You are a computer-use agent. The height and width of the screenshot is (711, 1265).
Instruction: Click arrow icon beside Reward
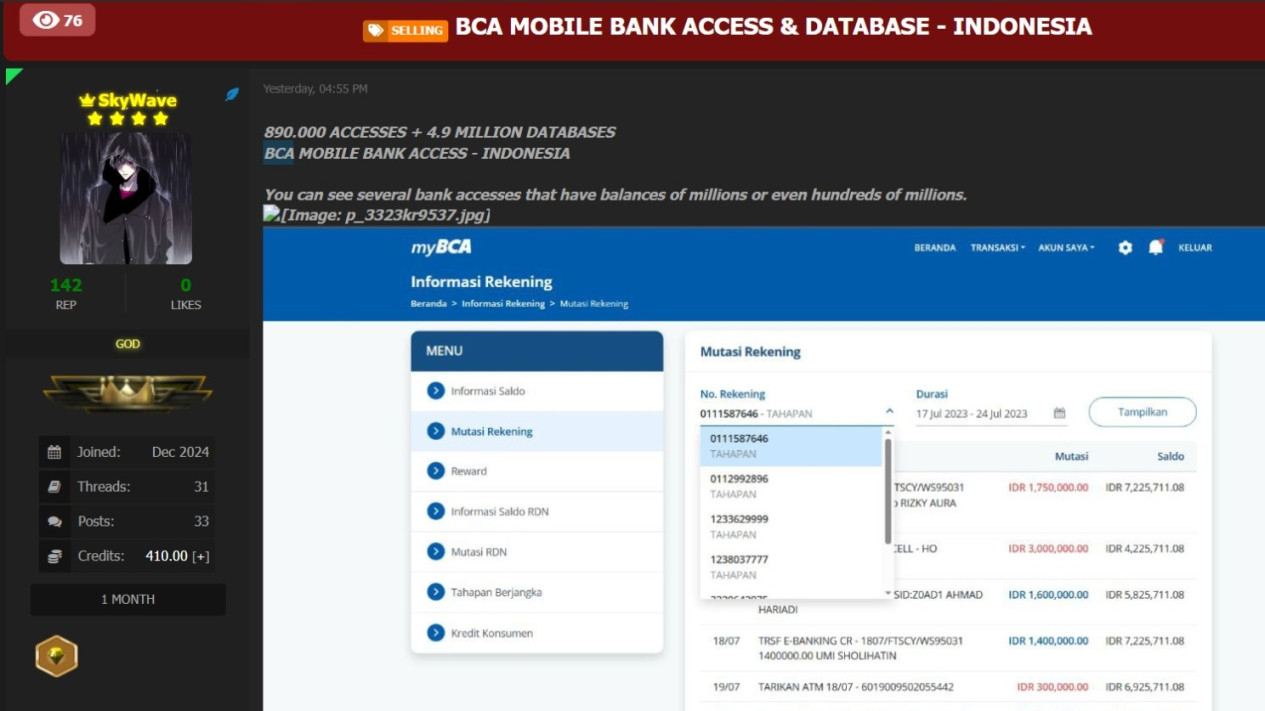point(436,471)
